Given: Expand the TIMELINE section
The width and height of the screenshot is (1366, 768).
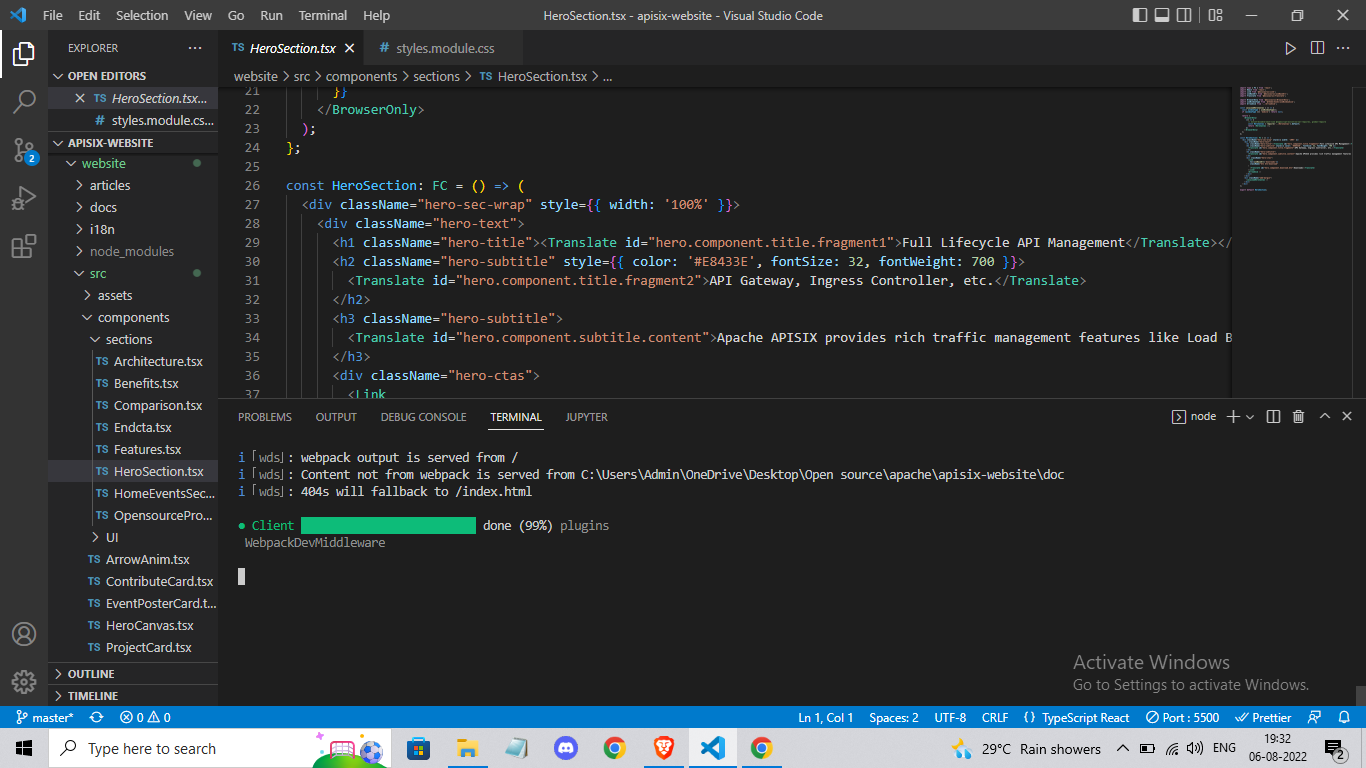Looking at the screenshot, I should point(133,696).
